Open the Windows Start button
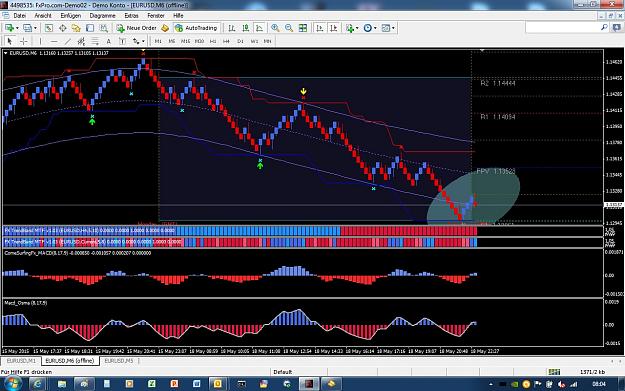625x391 pixels. pyautogui.click(x=12, y=384)
